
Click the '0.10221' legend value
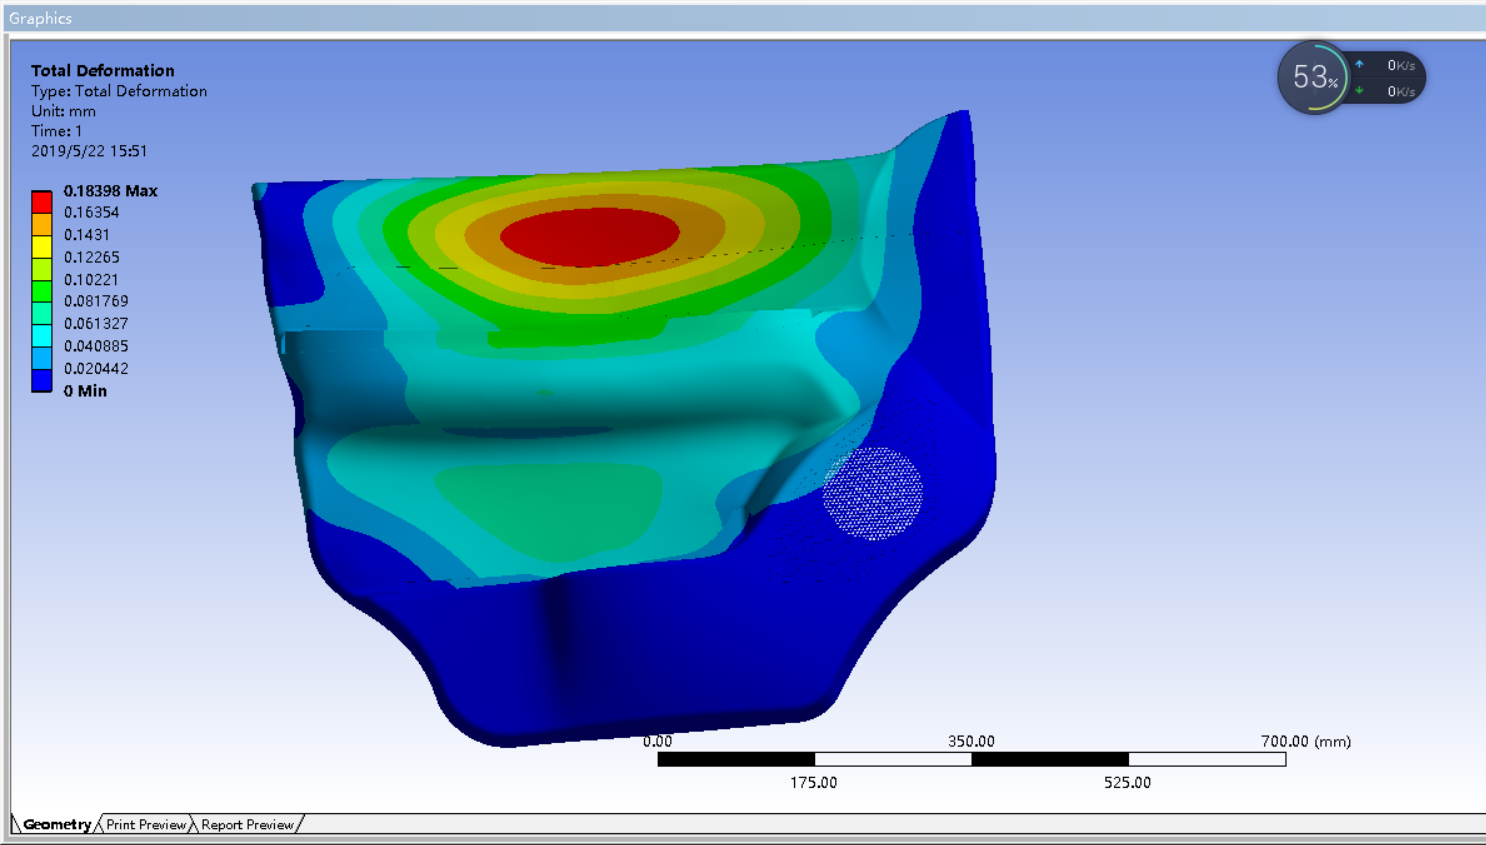pos(91,280)
